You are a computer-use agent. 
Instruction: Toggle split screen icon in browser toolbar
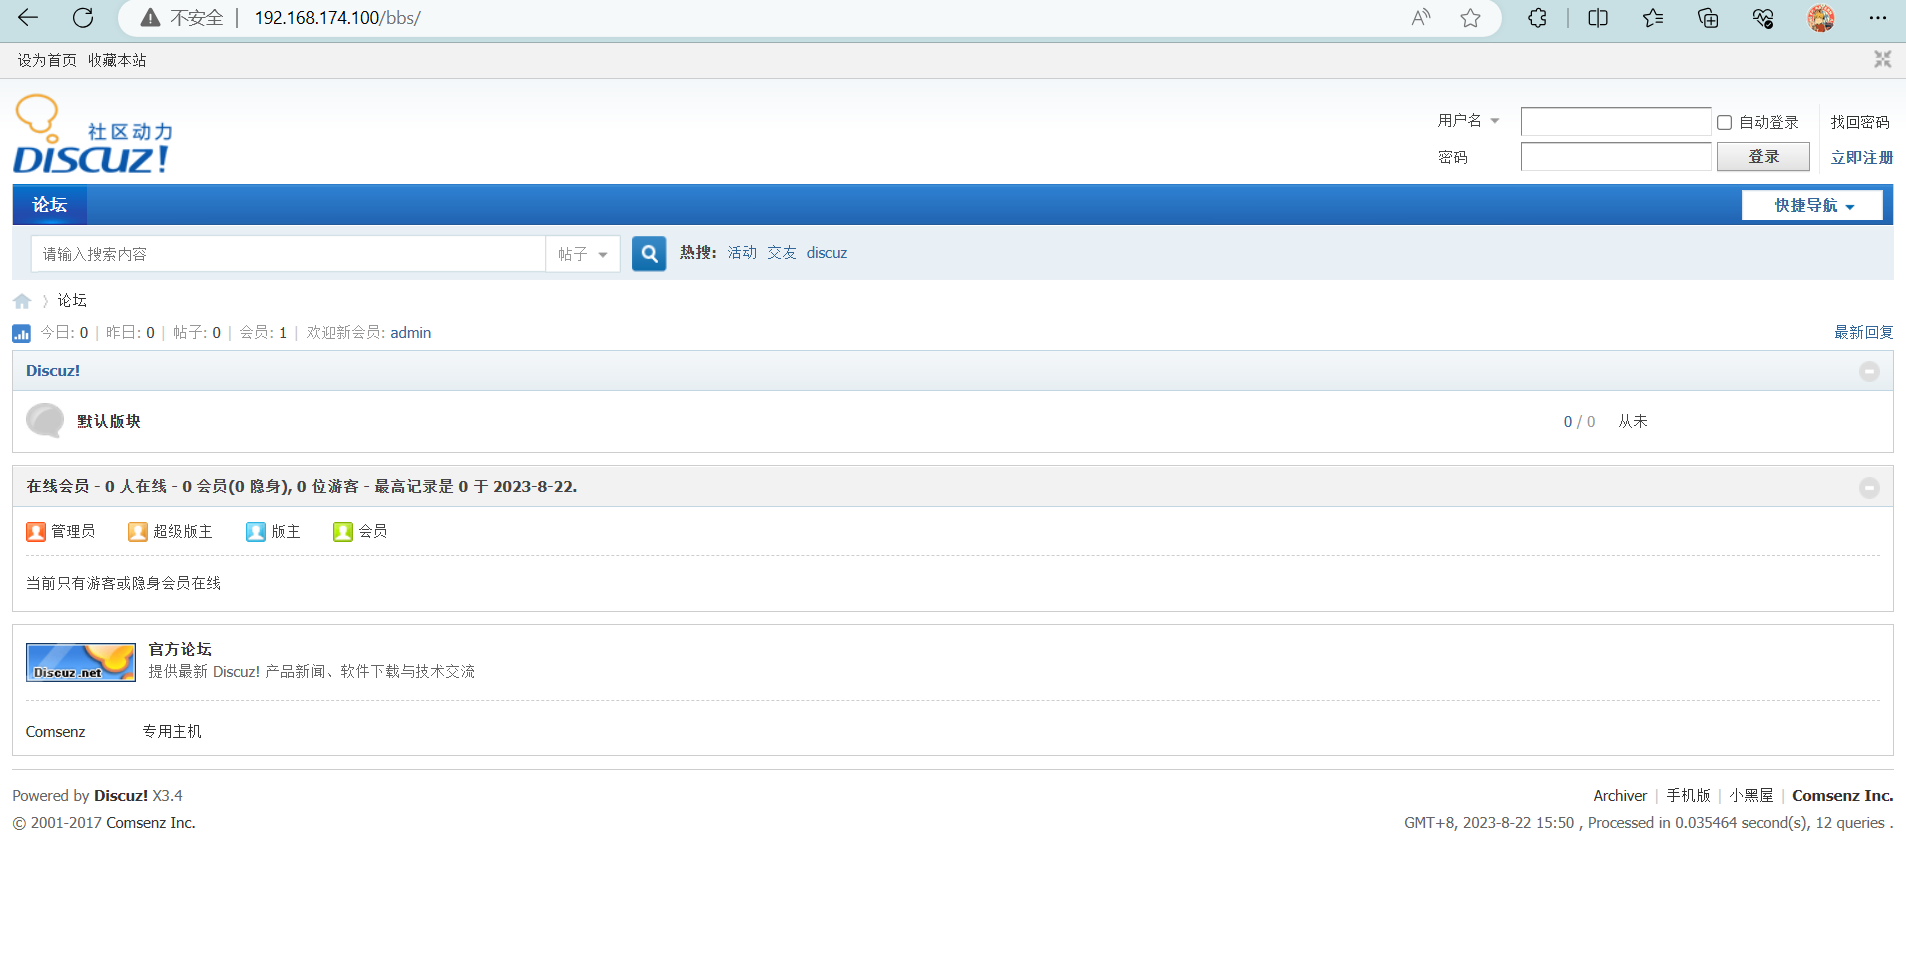pyautogui.click(x=1598, y=18)
